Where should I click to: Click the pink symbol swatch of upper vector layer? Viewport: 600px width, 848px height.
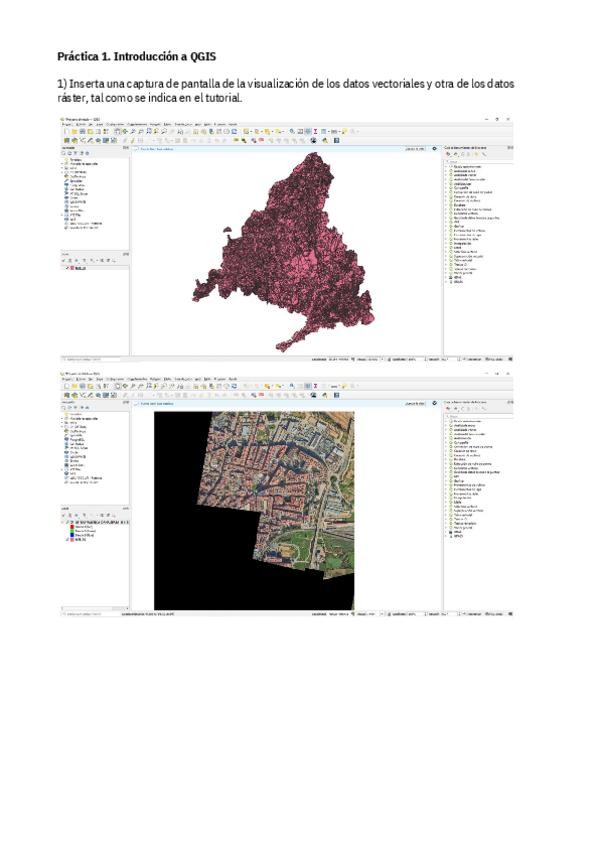[71, 268]
